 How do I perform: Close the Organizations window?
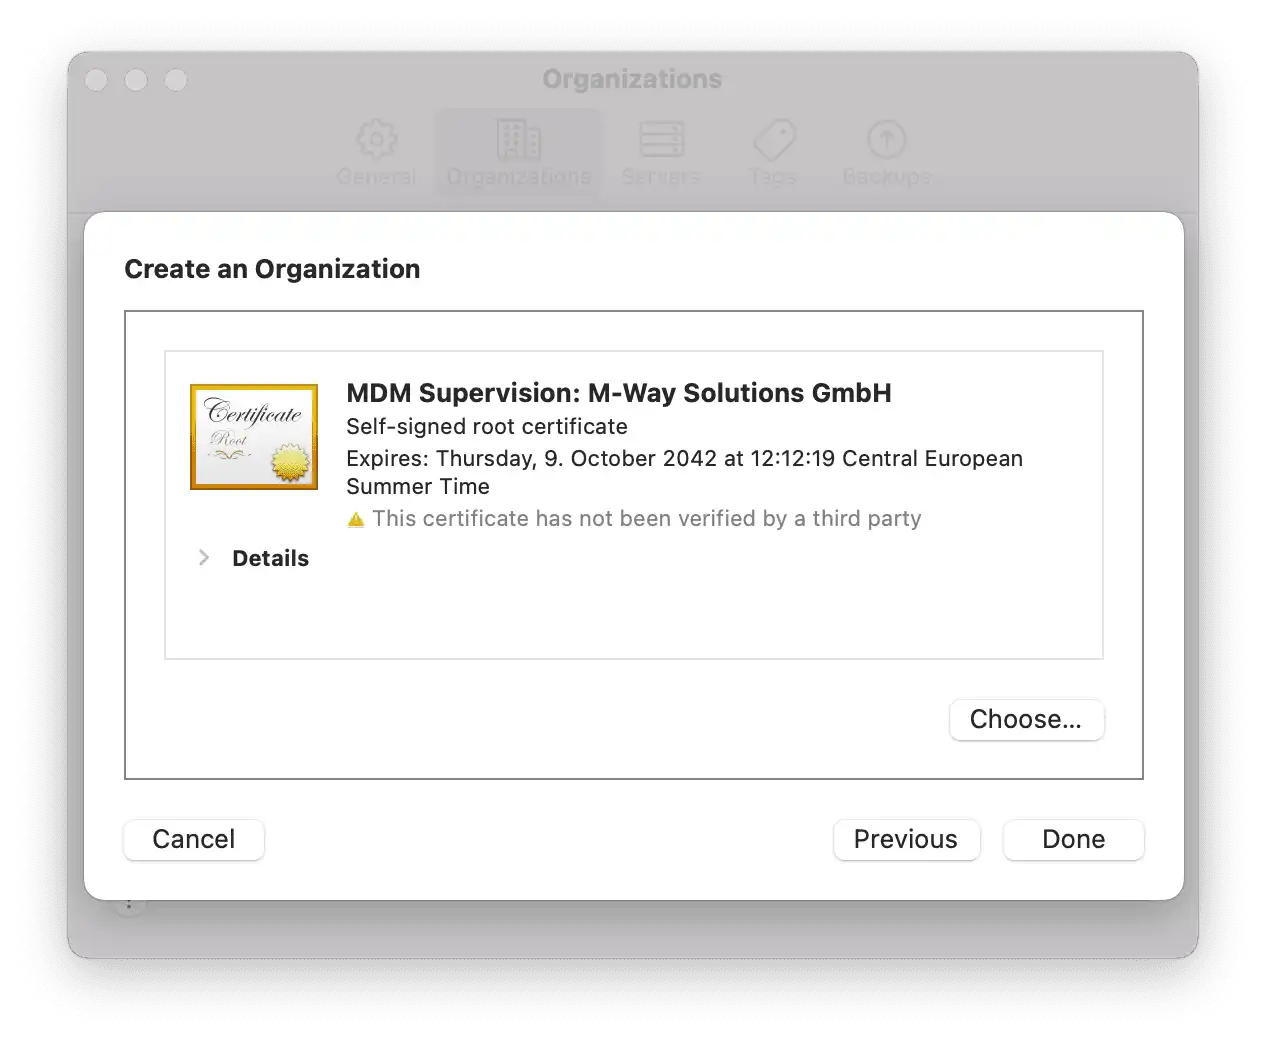[97, 80]
